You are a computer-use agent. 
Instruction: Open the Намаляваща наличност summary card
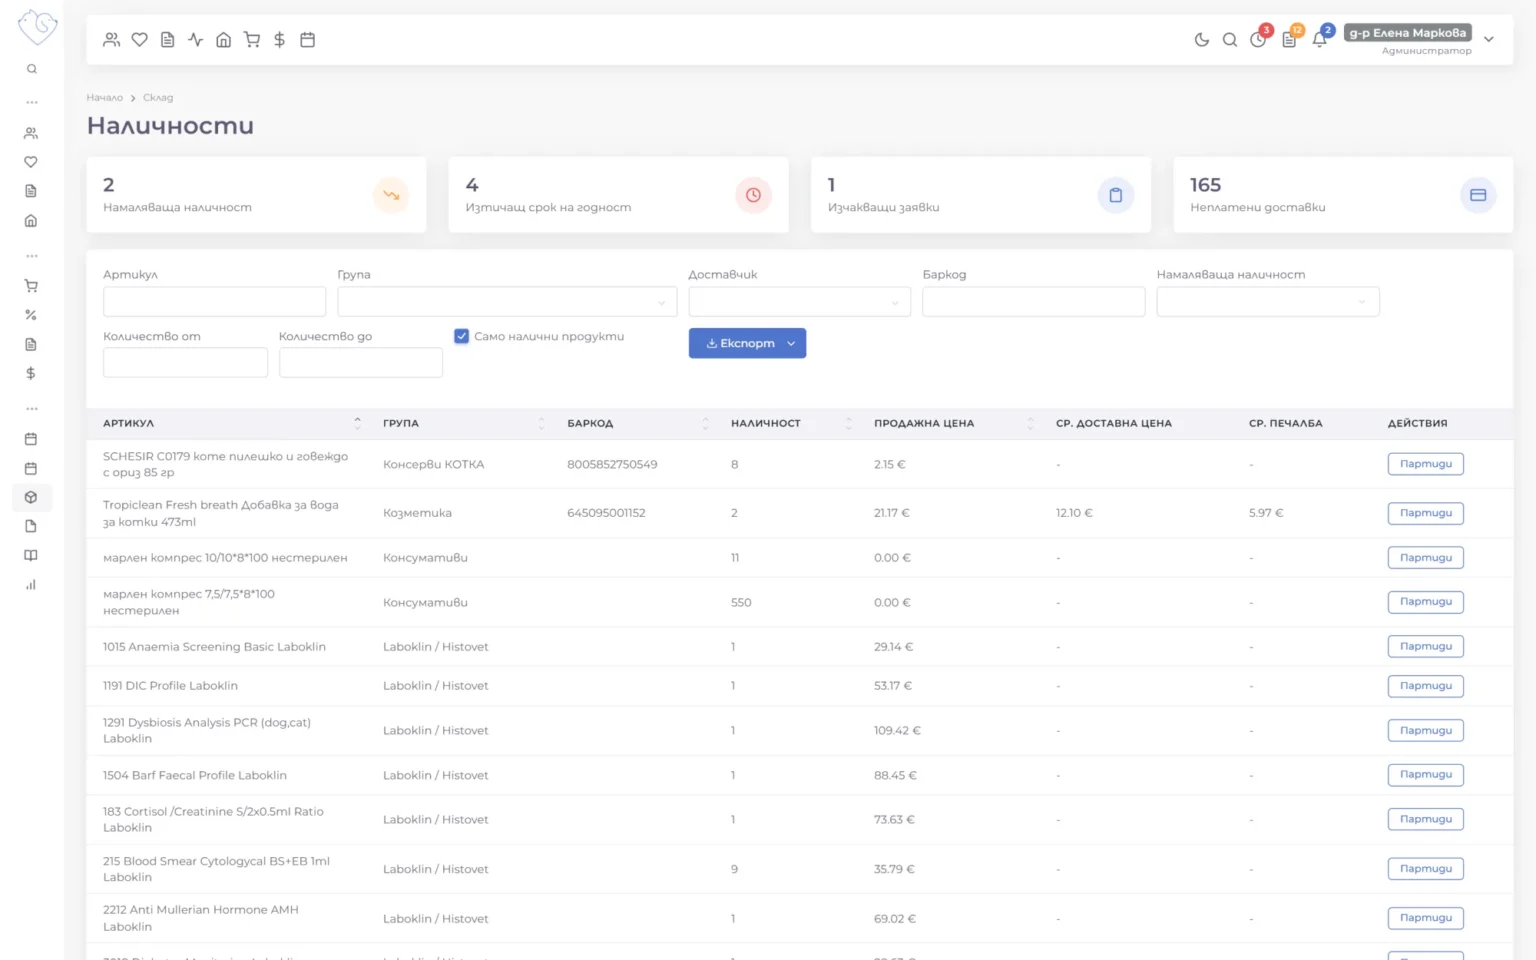coord(256,195)
